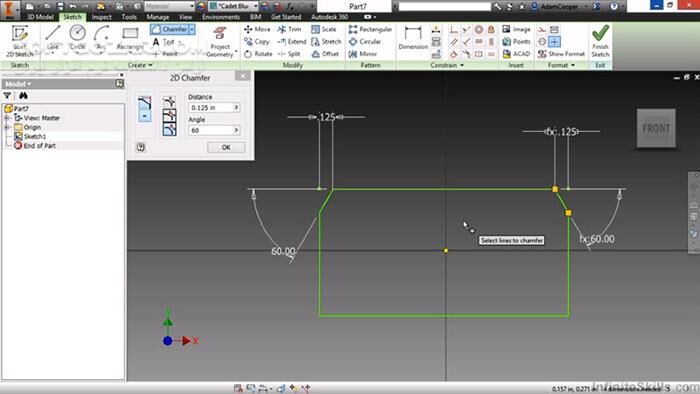
Task: Insert Image tool icon
Action: (x=516, y=29)
